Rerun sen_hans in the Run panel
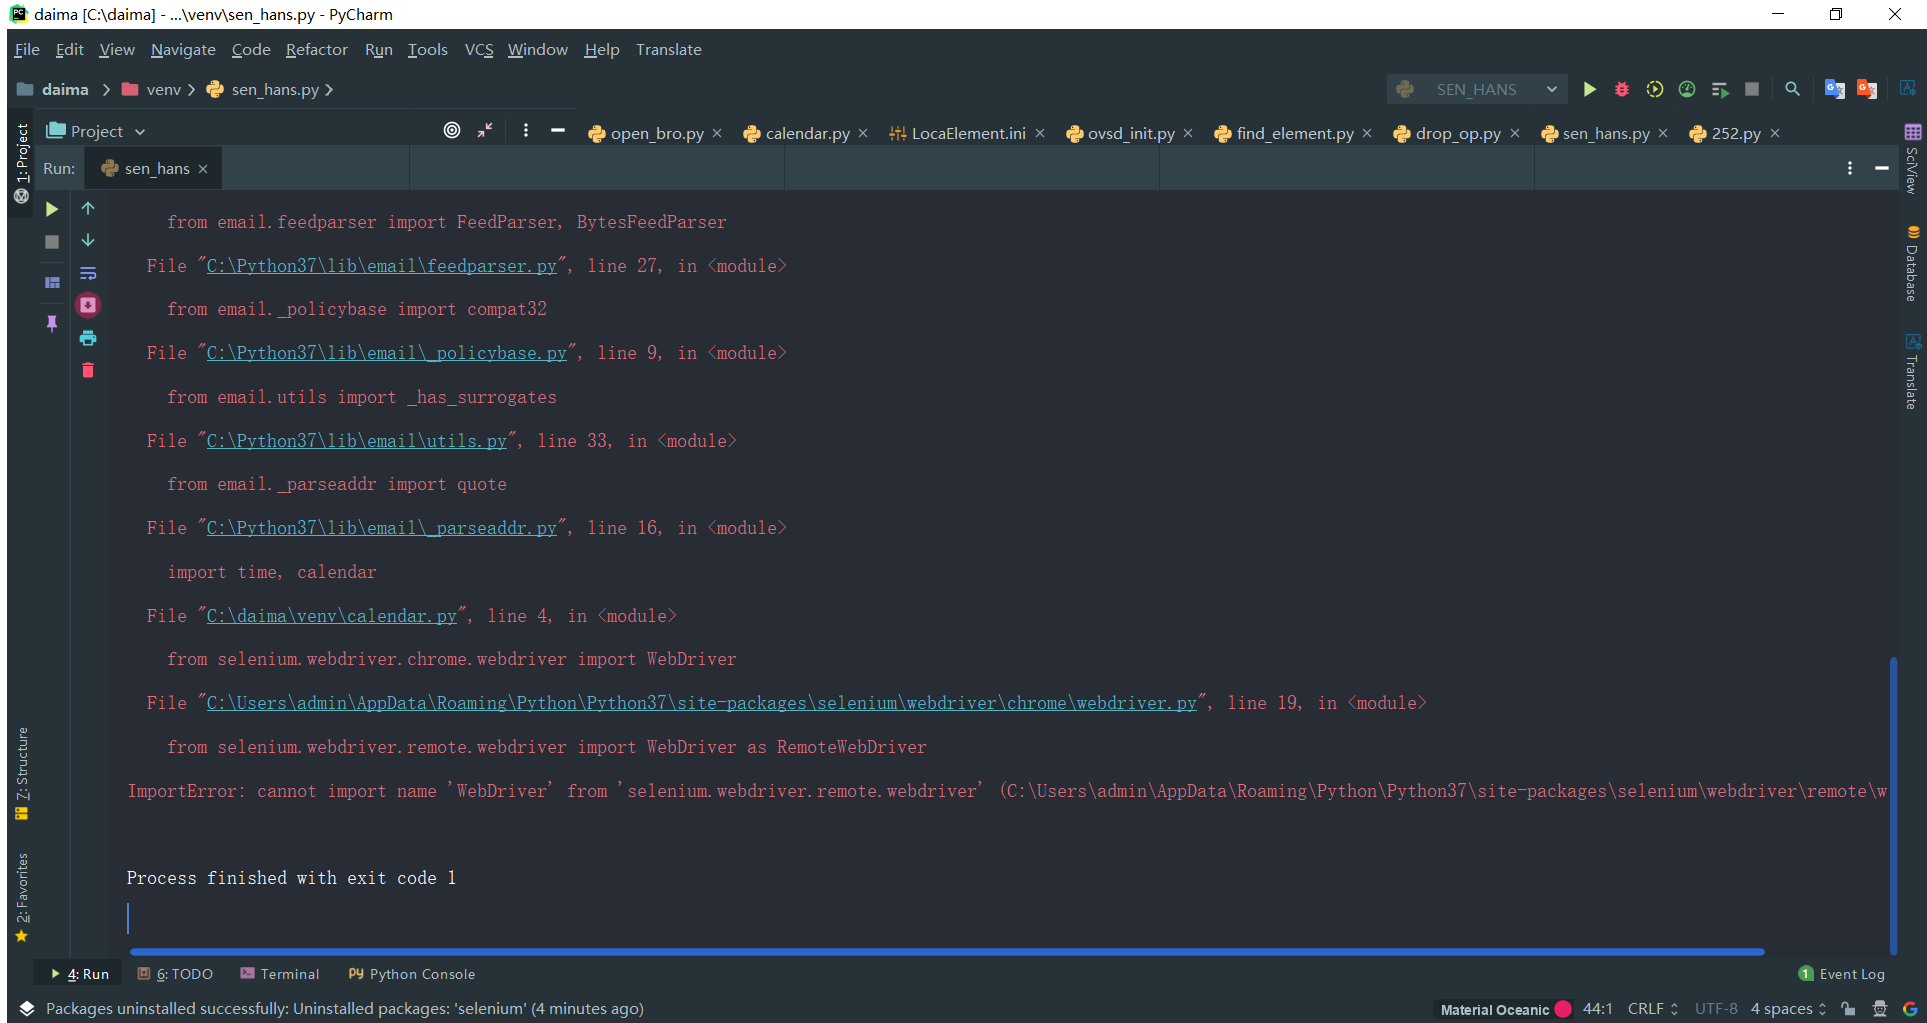This screenshot has height=1023, width=1927. click(52, 209)
